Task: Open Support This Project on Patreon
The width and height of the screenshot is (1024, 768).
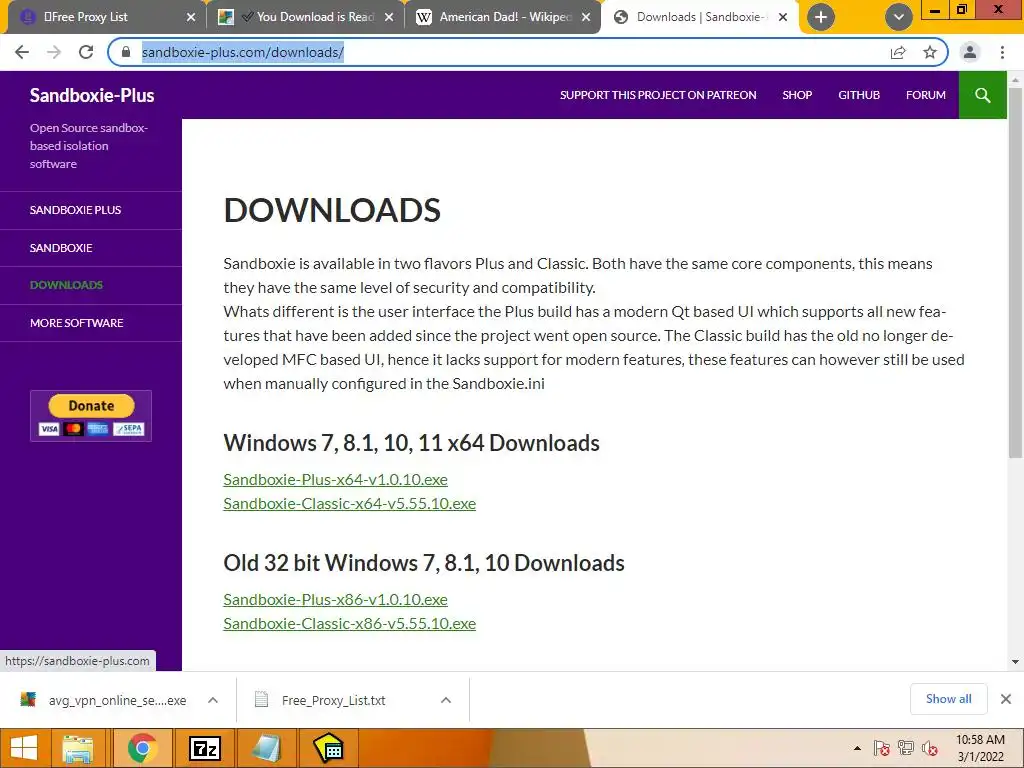Action: tap(658, 95)
